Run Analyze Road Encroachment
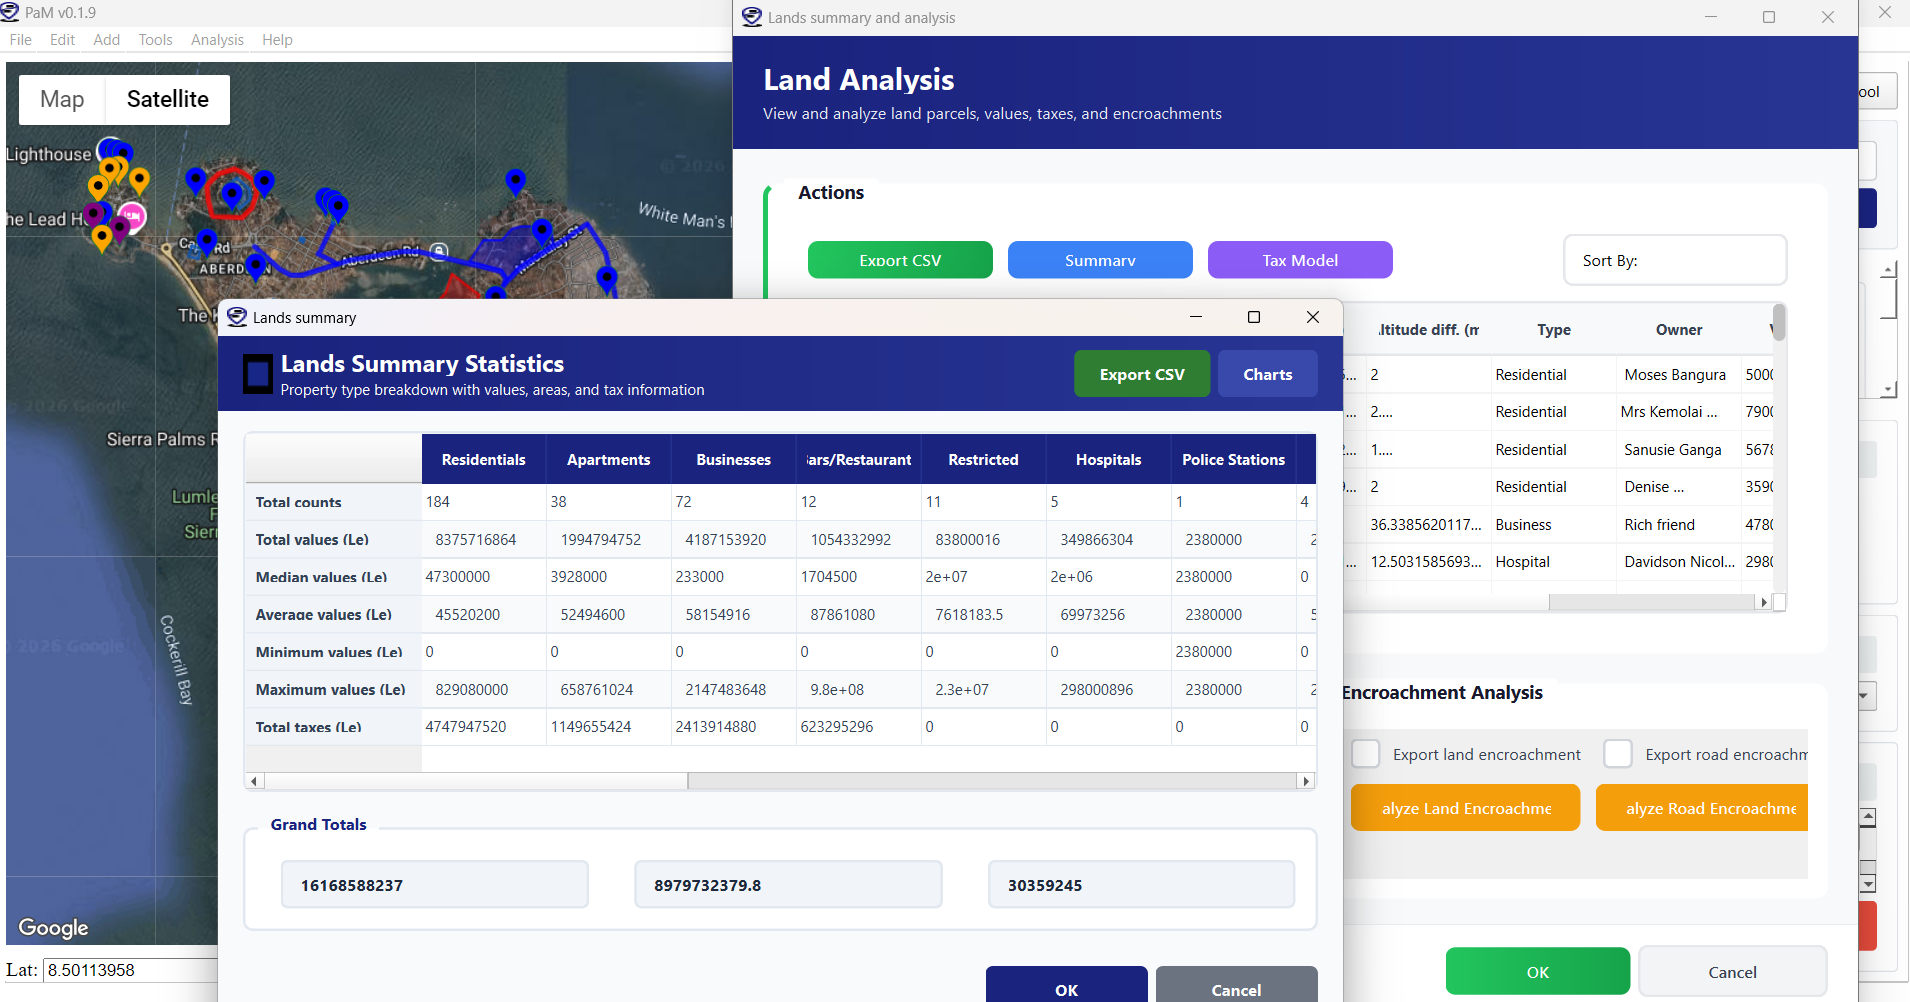 1702,808
